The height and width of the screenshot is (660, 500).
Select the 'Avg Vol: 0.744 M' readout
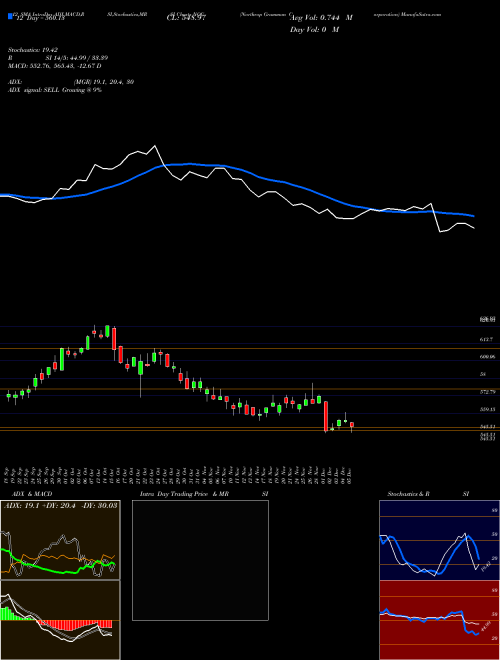322,18
